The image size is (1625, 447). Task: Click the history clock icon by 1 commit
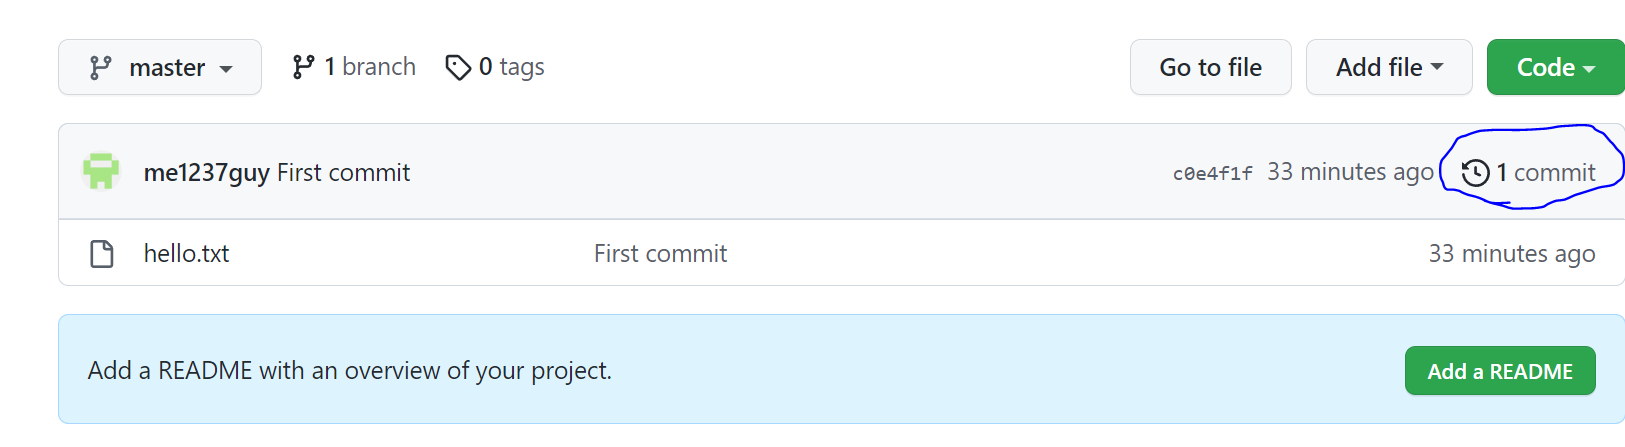(1476, 173)
